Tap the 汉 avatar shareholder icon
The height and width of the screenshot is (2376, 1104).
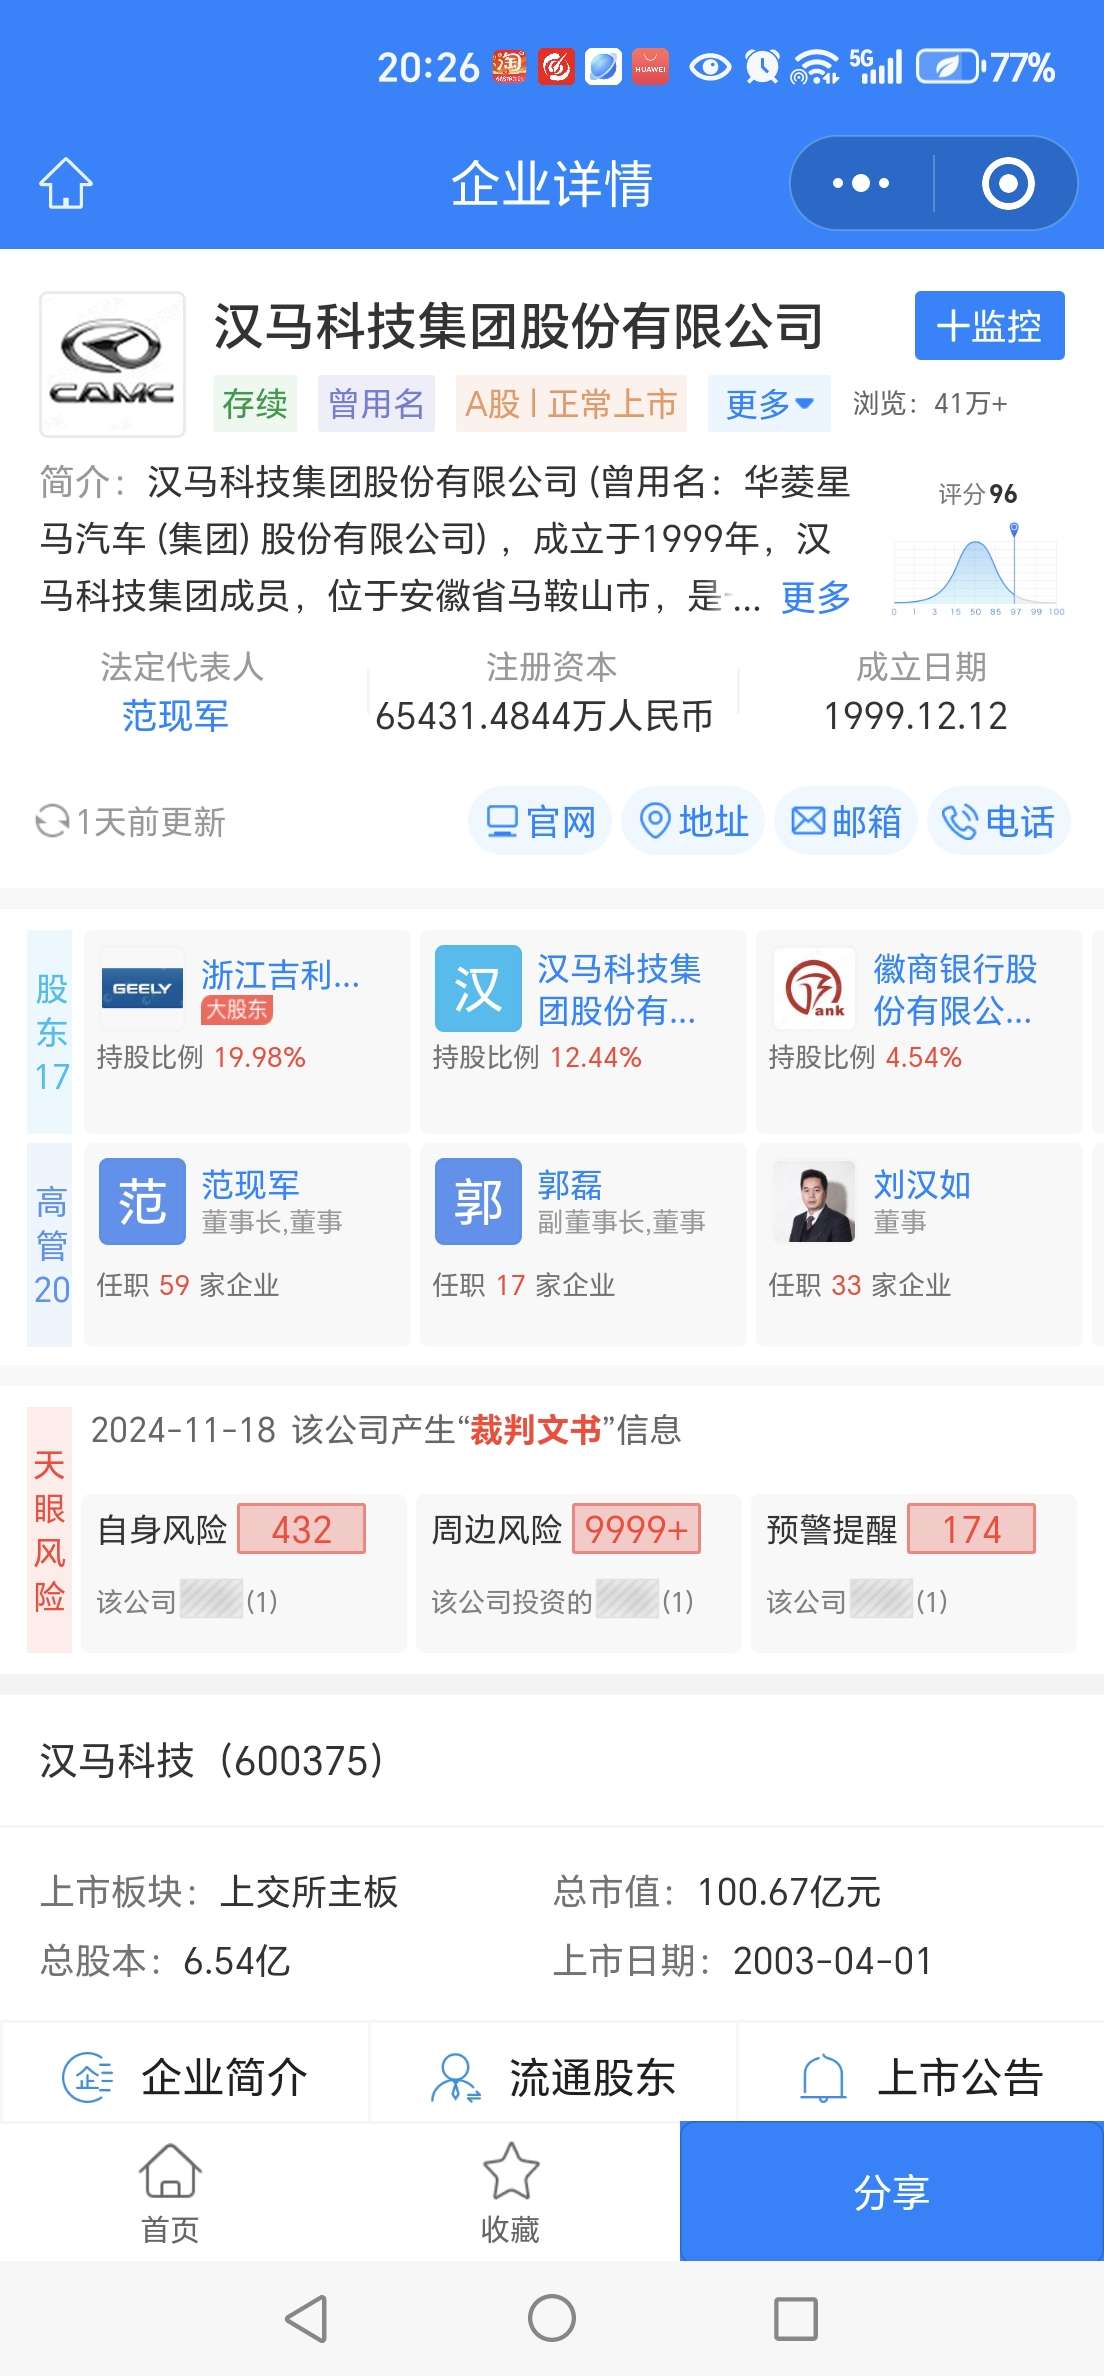tap(478, 988)
